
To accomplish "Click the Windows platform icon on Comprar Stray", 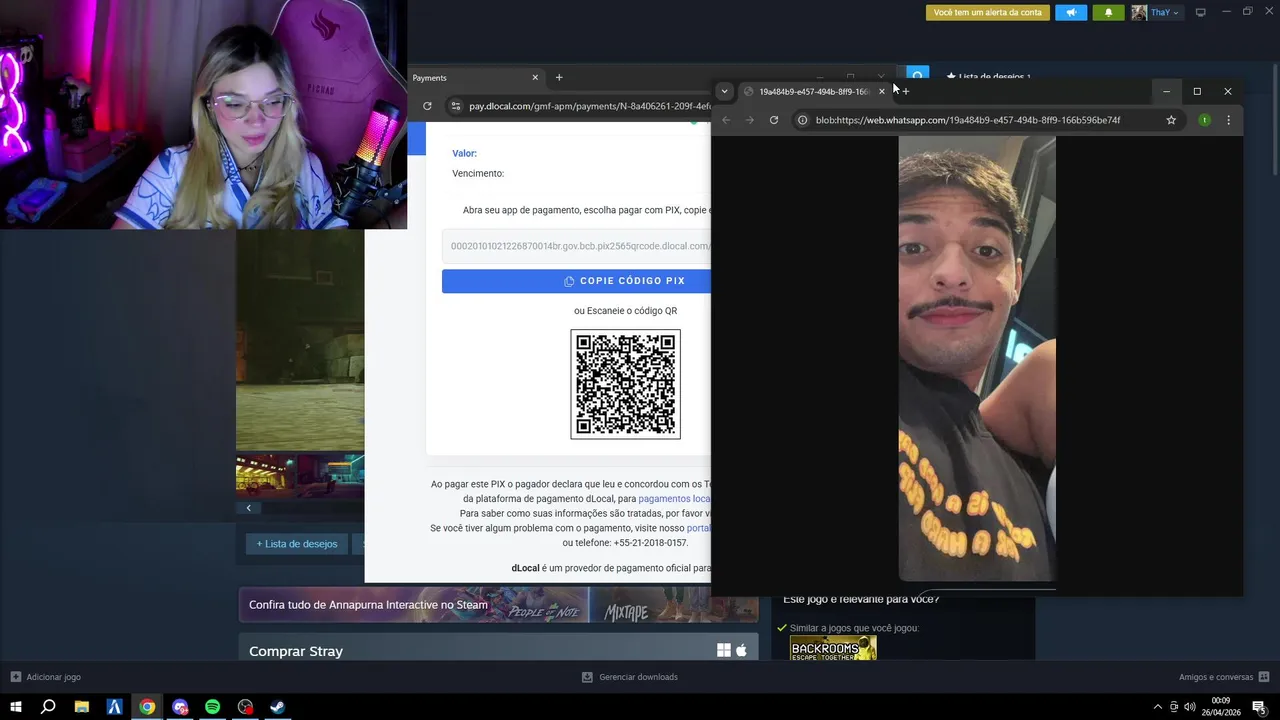I will 724,651.
